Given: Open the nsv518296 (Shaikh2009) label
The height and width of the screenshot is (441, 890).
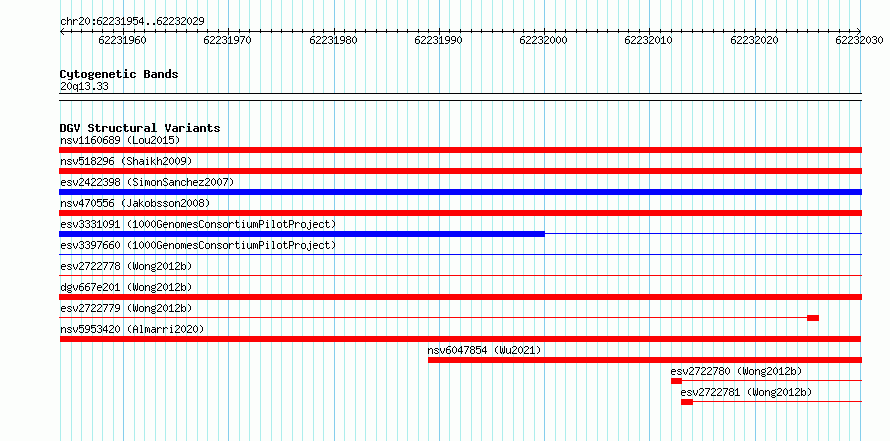Looking at the screenshot, I should click(x=126, y=161).
